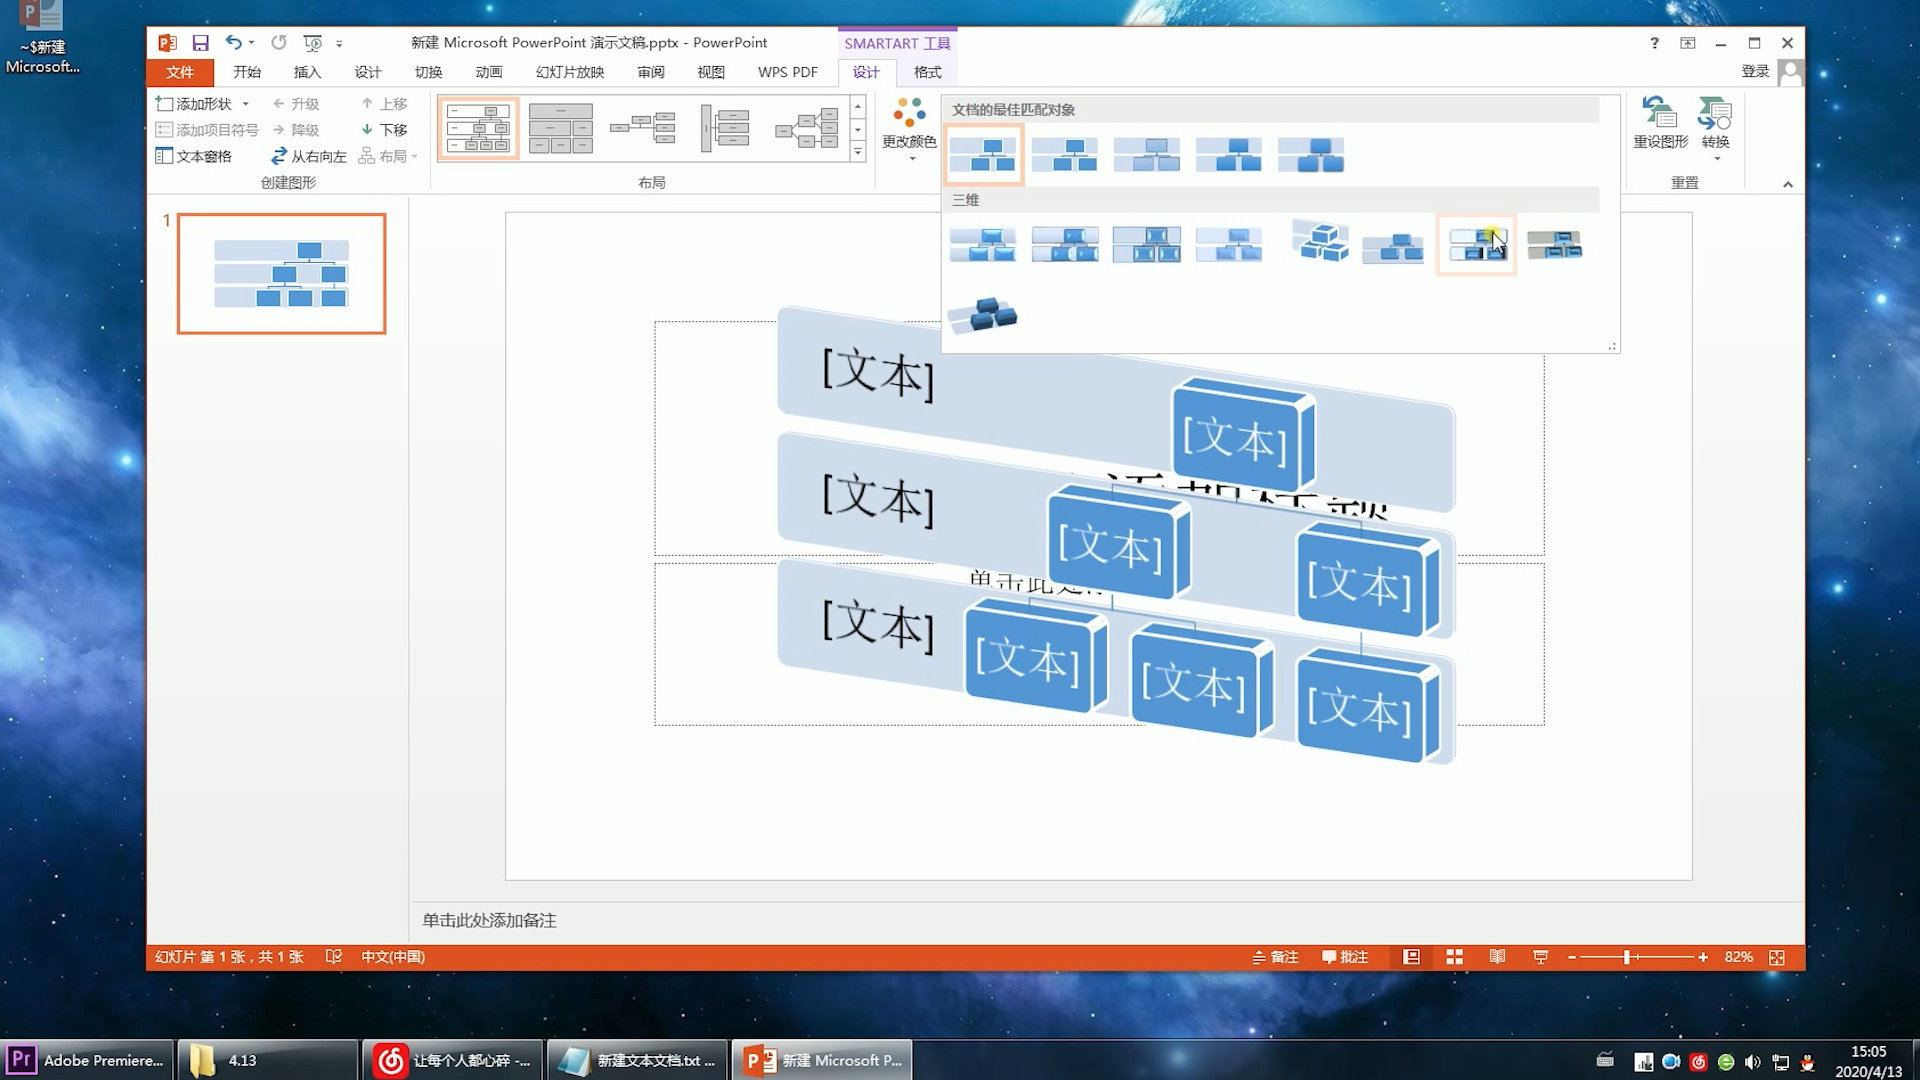Click 降级 to demote the shape
Viewport: 1920px width, 1080px height.
click(296, 130)
